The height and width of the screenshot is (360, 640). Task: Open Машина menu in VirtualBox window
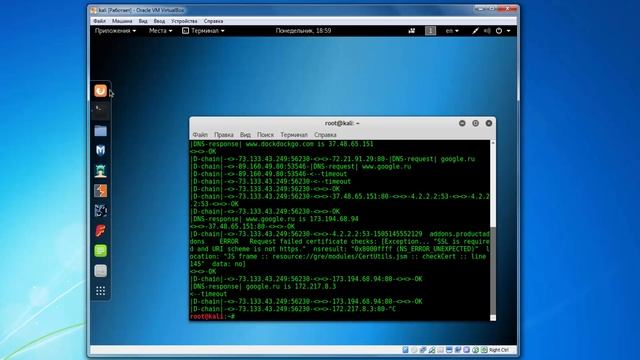pyautogui.click(x=122, y=21)
